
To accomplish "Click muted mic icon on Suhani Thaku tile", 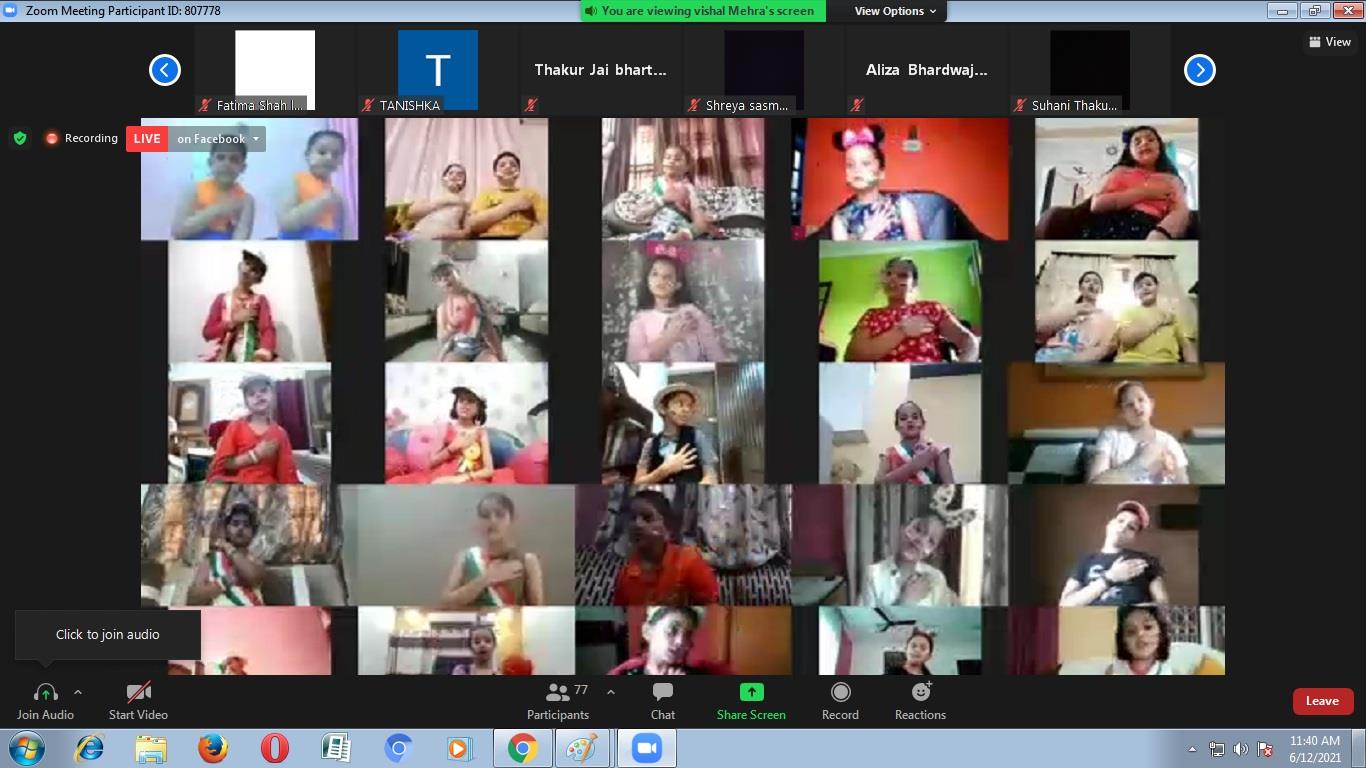I will 1020,105.
